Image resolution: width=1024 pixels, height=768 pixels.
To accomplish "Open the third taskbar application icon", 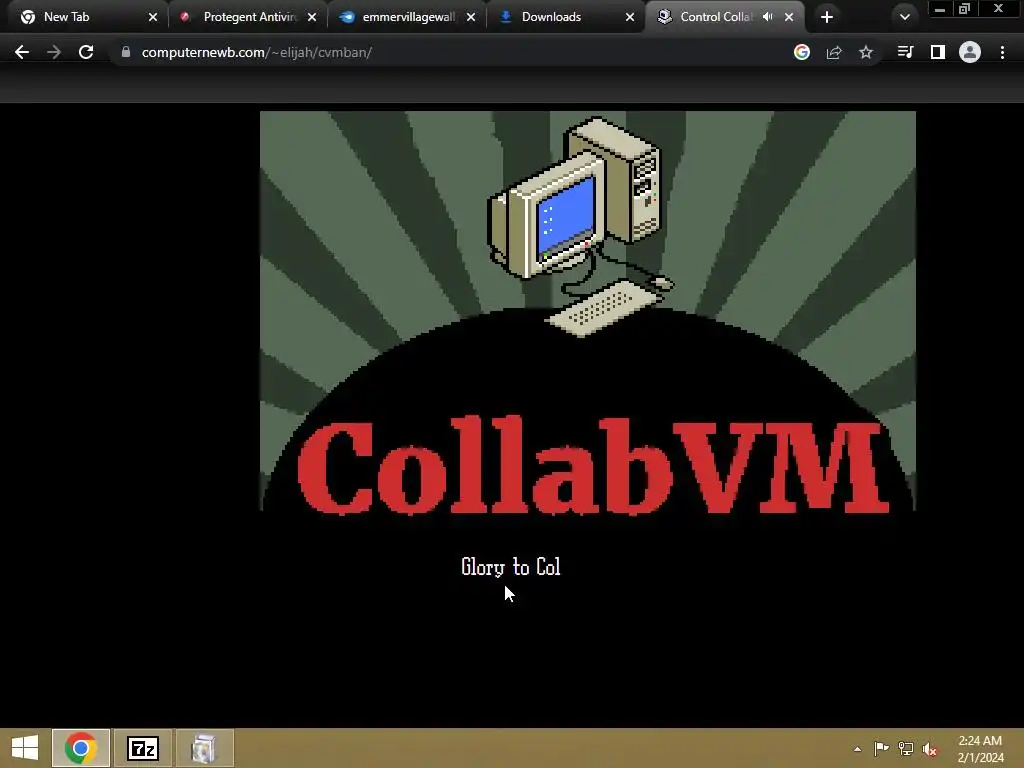I will tap(204, 748).
